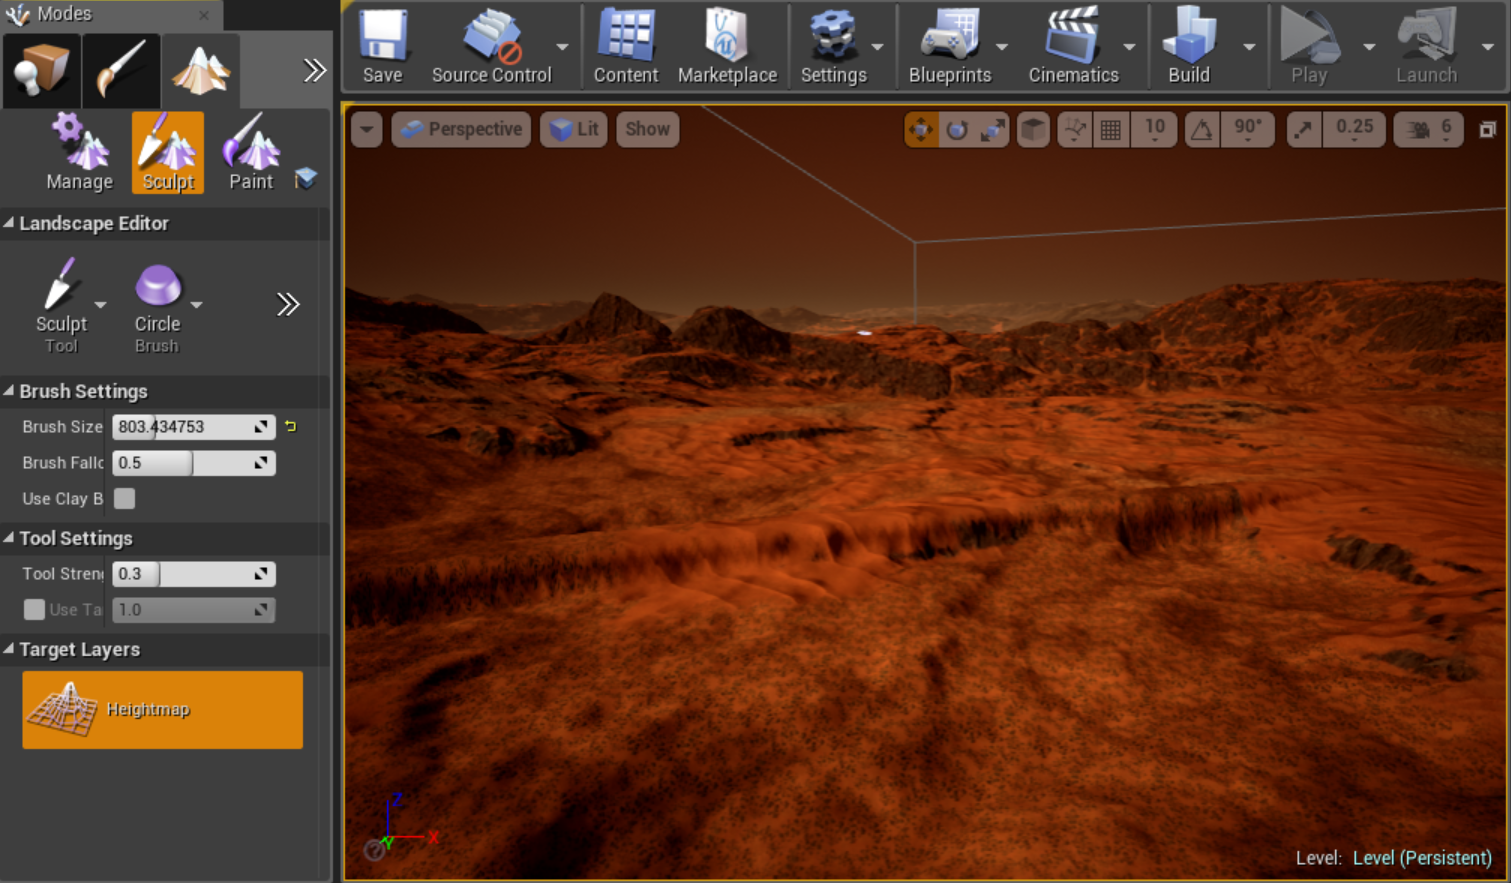The image size is (1511, 883).
Task: Select the Landscape mode mountain icon
Action: coord(201,70)
